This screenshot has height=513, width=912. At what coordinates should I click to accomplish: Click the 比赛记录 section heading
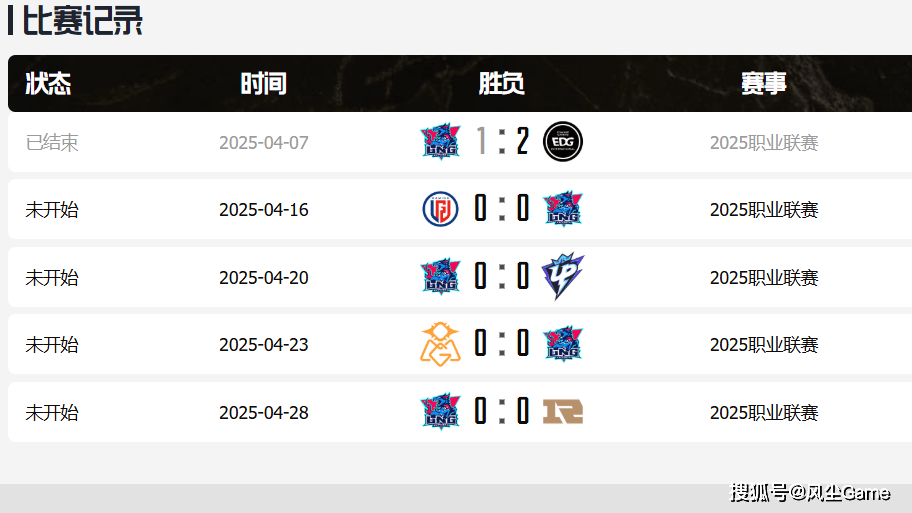click(x=82, y=21)
